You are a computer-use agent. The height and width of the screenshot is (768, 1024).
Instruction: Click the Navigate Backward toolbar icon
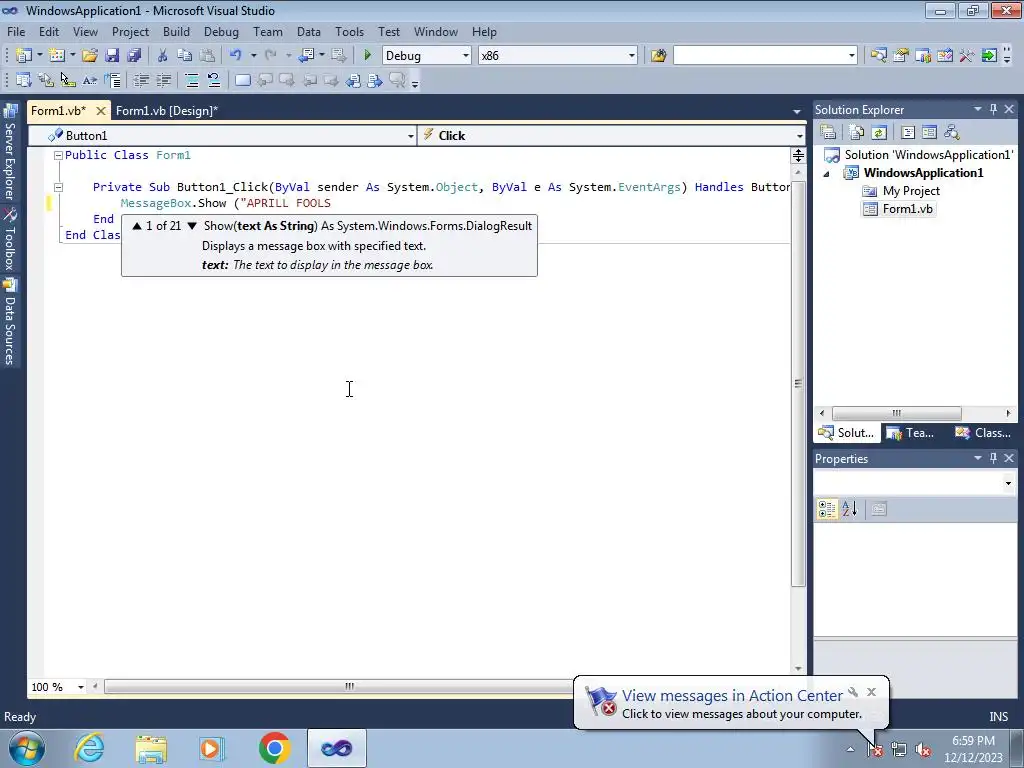click(x=306, y=56)
